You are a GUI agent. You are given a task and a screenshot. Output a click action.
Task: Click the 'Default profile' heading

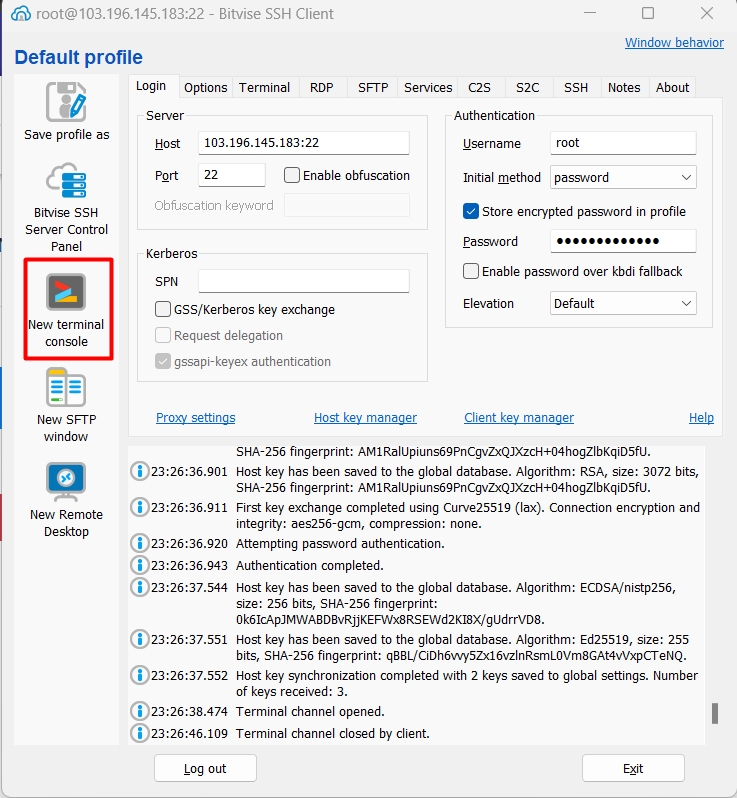[78, 57]
